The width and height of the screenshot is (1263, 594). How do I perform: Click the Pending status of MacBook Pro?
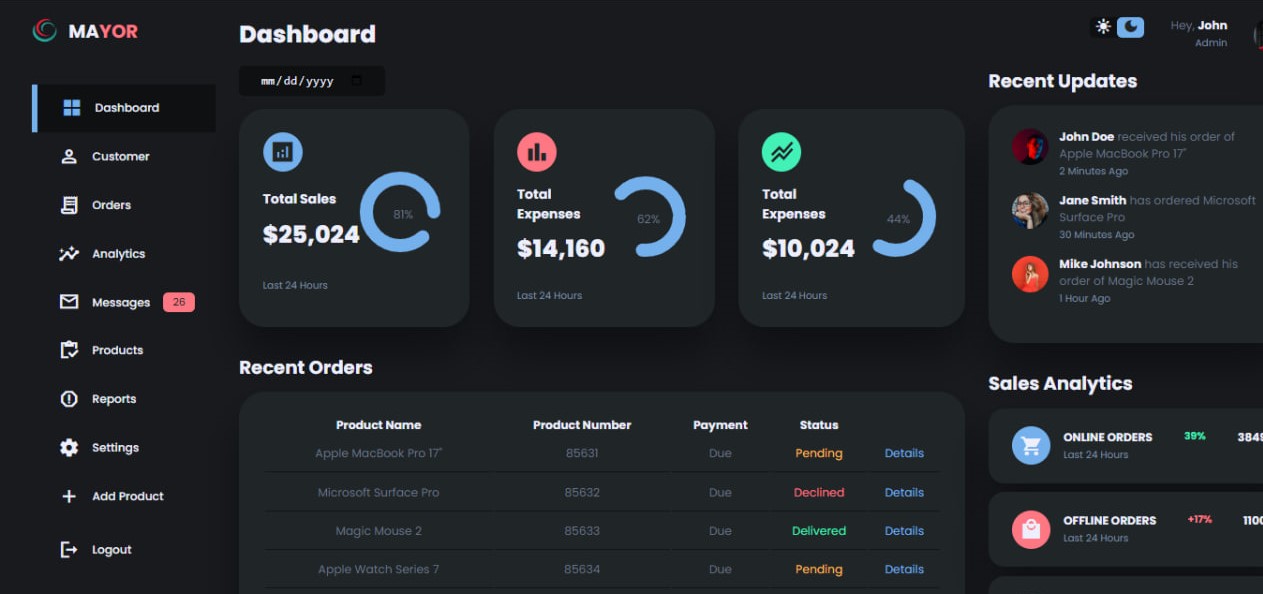pyautogui.click(x=819, y=453)
